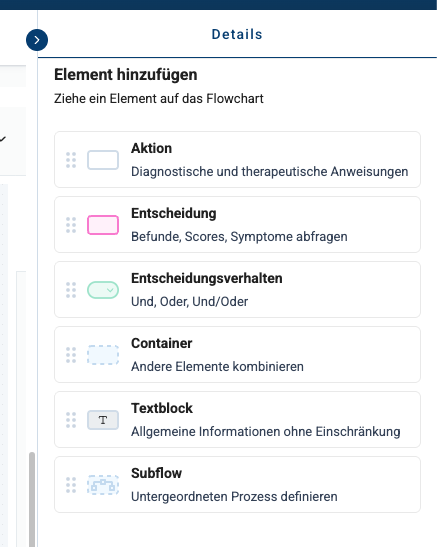Screen dimensions: 437x547
Task: Grab the drag handle of Container
Action: pyautogui.click(x=71, y=355)
